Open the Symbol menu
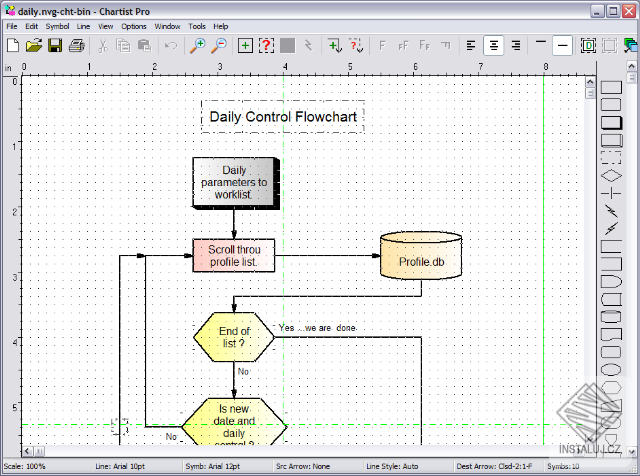640x476 pixels. (x=57, y=26)
